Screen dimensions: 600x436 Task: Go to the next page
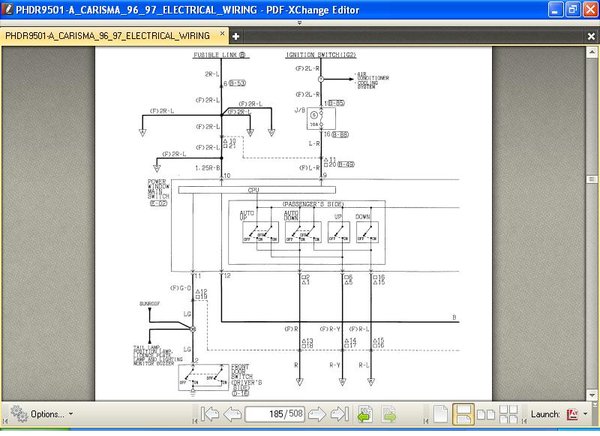317,414
